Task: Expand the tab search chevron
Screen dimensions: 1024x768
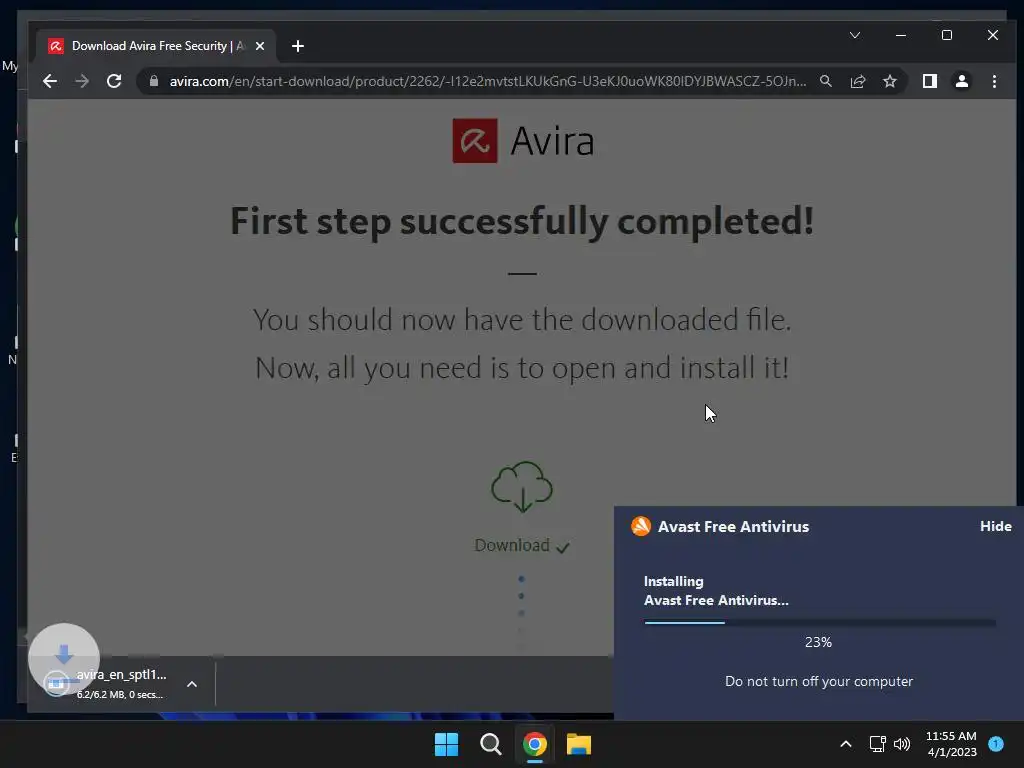Action: click(855, 35)
